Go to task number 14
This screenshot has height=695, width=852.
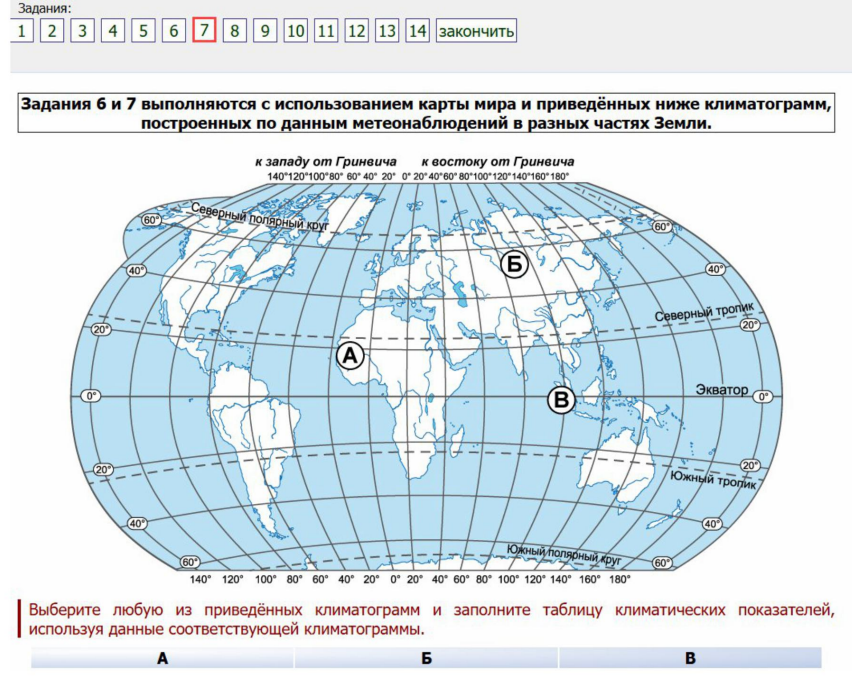418,31
